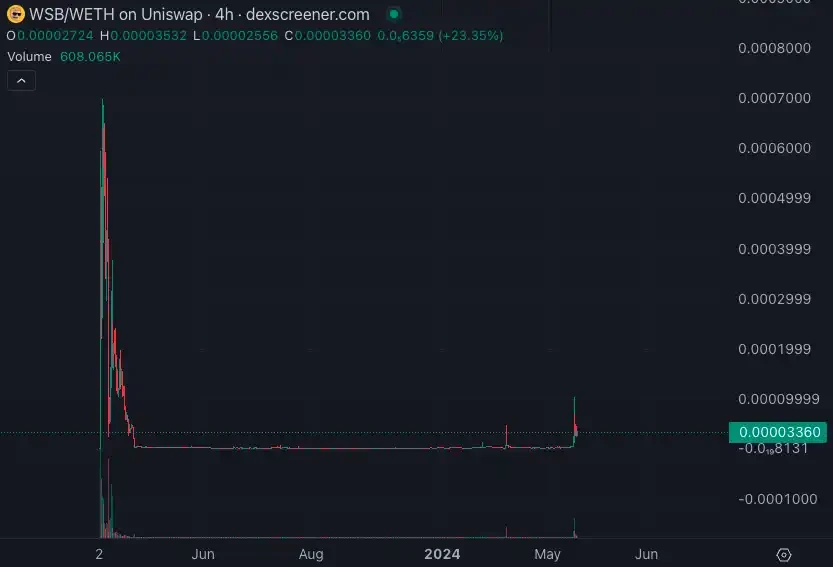
Task: Click the 2024 label on time axis
Action: click(441, 554)
